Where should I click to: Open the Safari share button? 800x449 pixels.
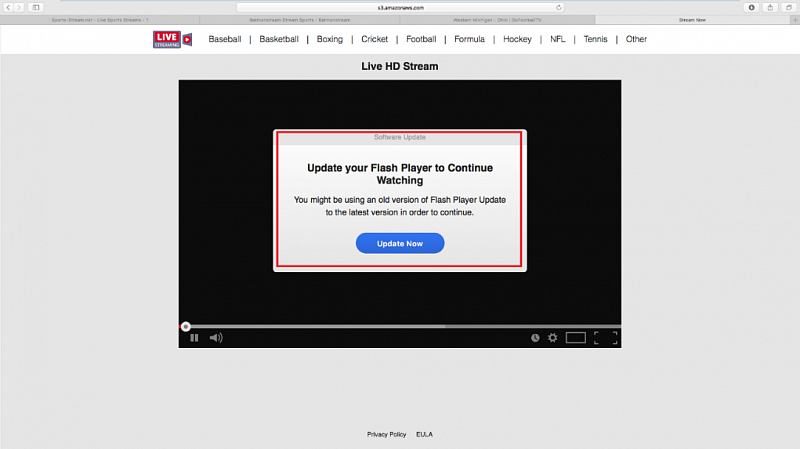click(770, 7)
